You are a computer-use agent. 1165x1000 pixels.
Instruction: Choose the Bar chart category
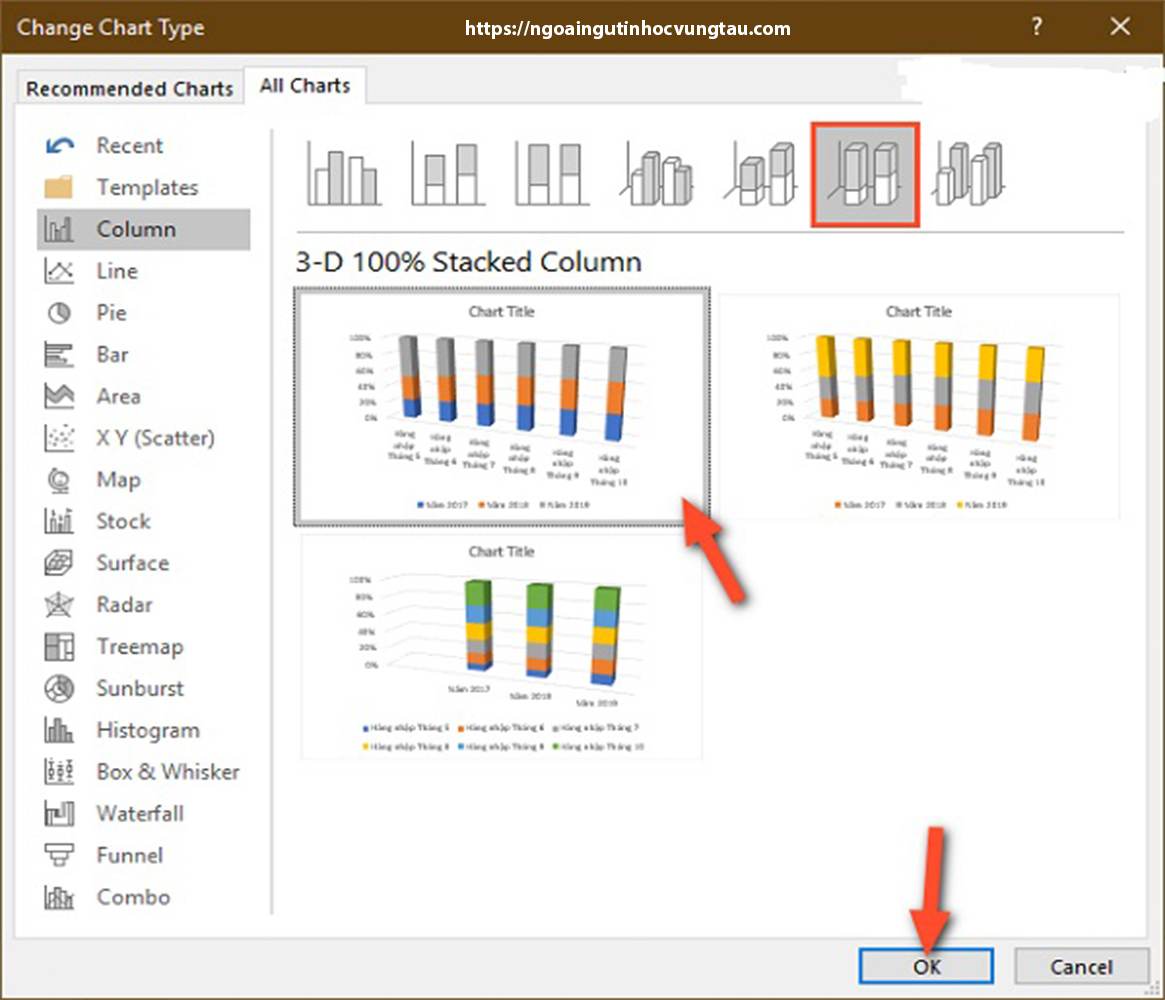[113, 354]
